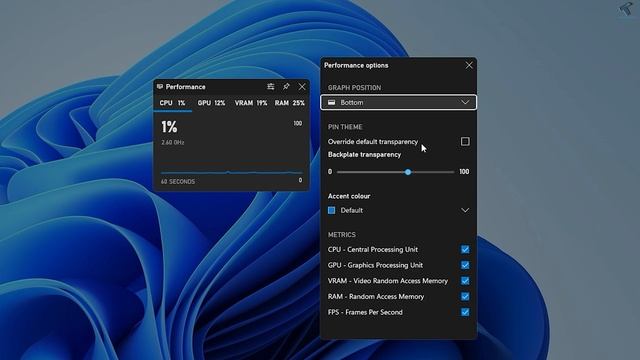The height and width of the screenshot is (360, 640).
Task: Open the Graph position dropdown
Action: (x=398, y=102)
